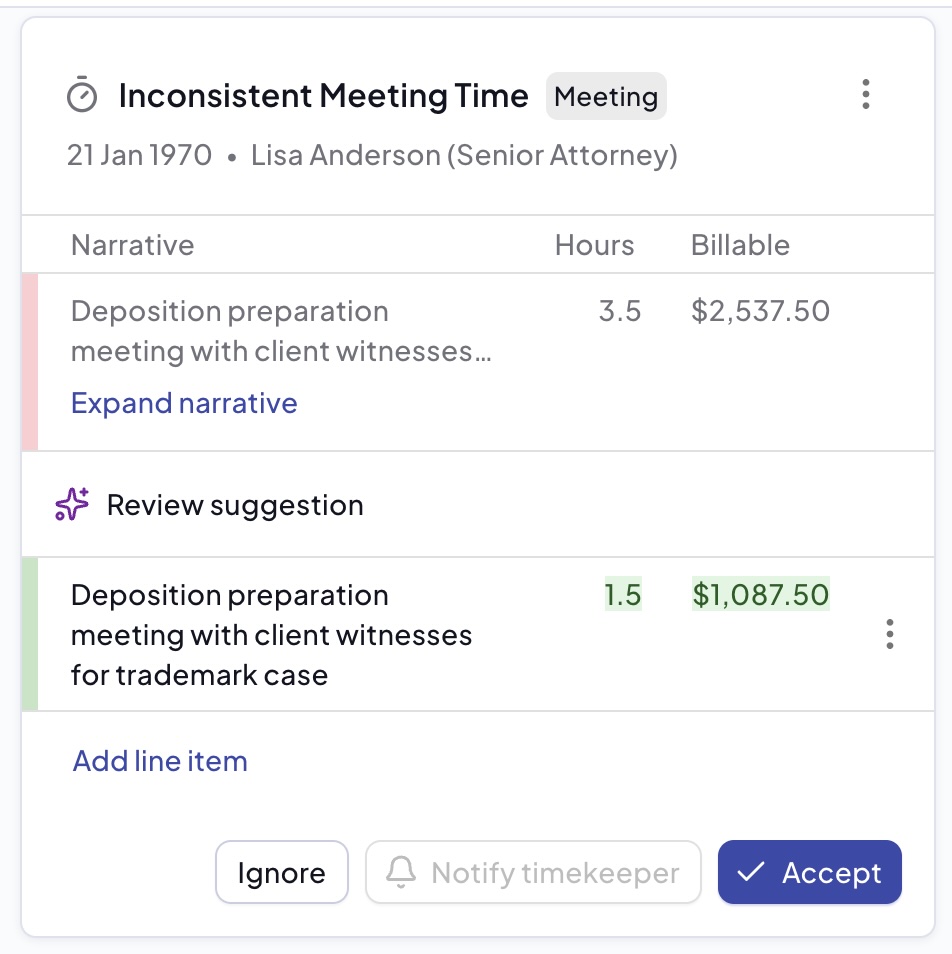Click the suggested narrative text for trademark case
This screenshot has width=952, height=954.
click(x=271, y=635)
